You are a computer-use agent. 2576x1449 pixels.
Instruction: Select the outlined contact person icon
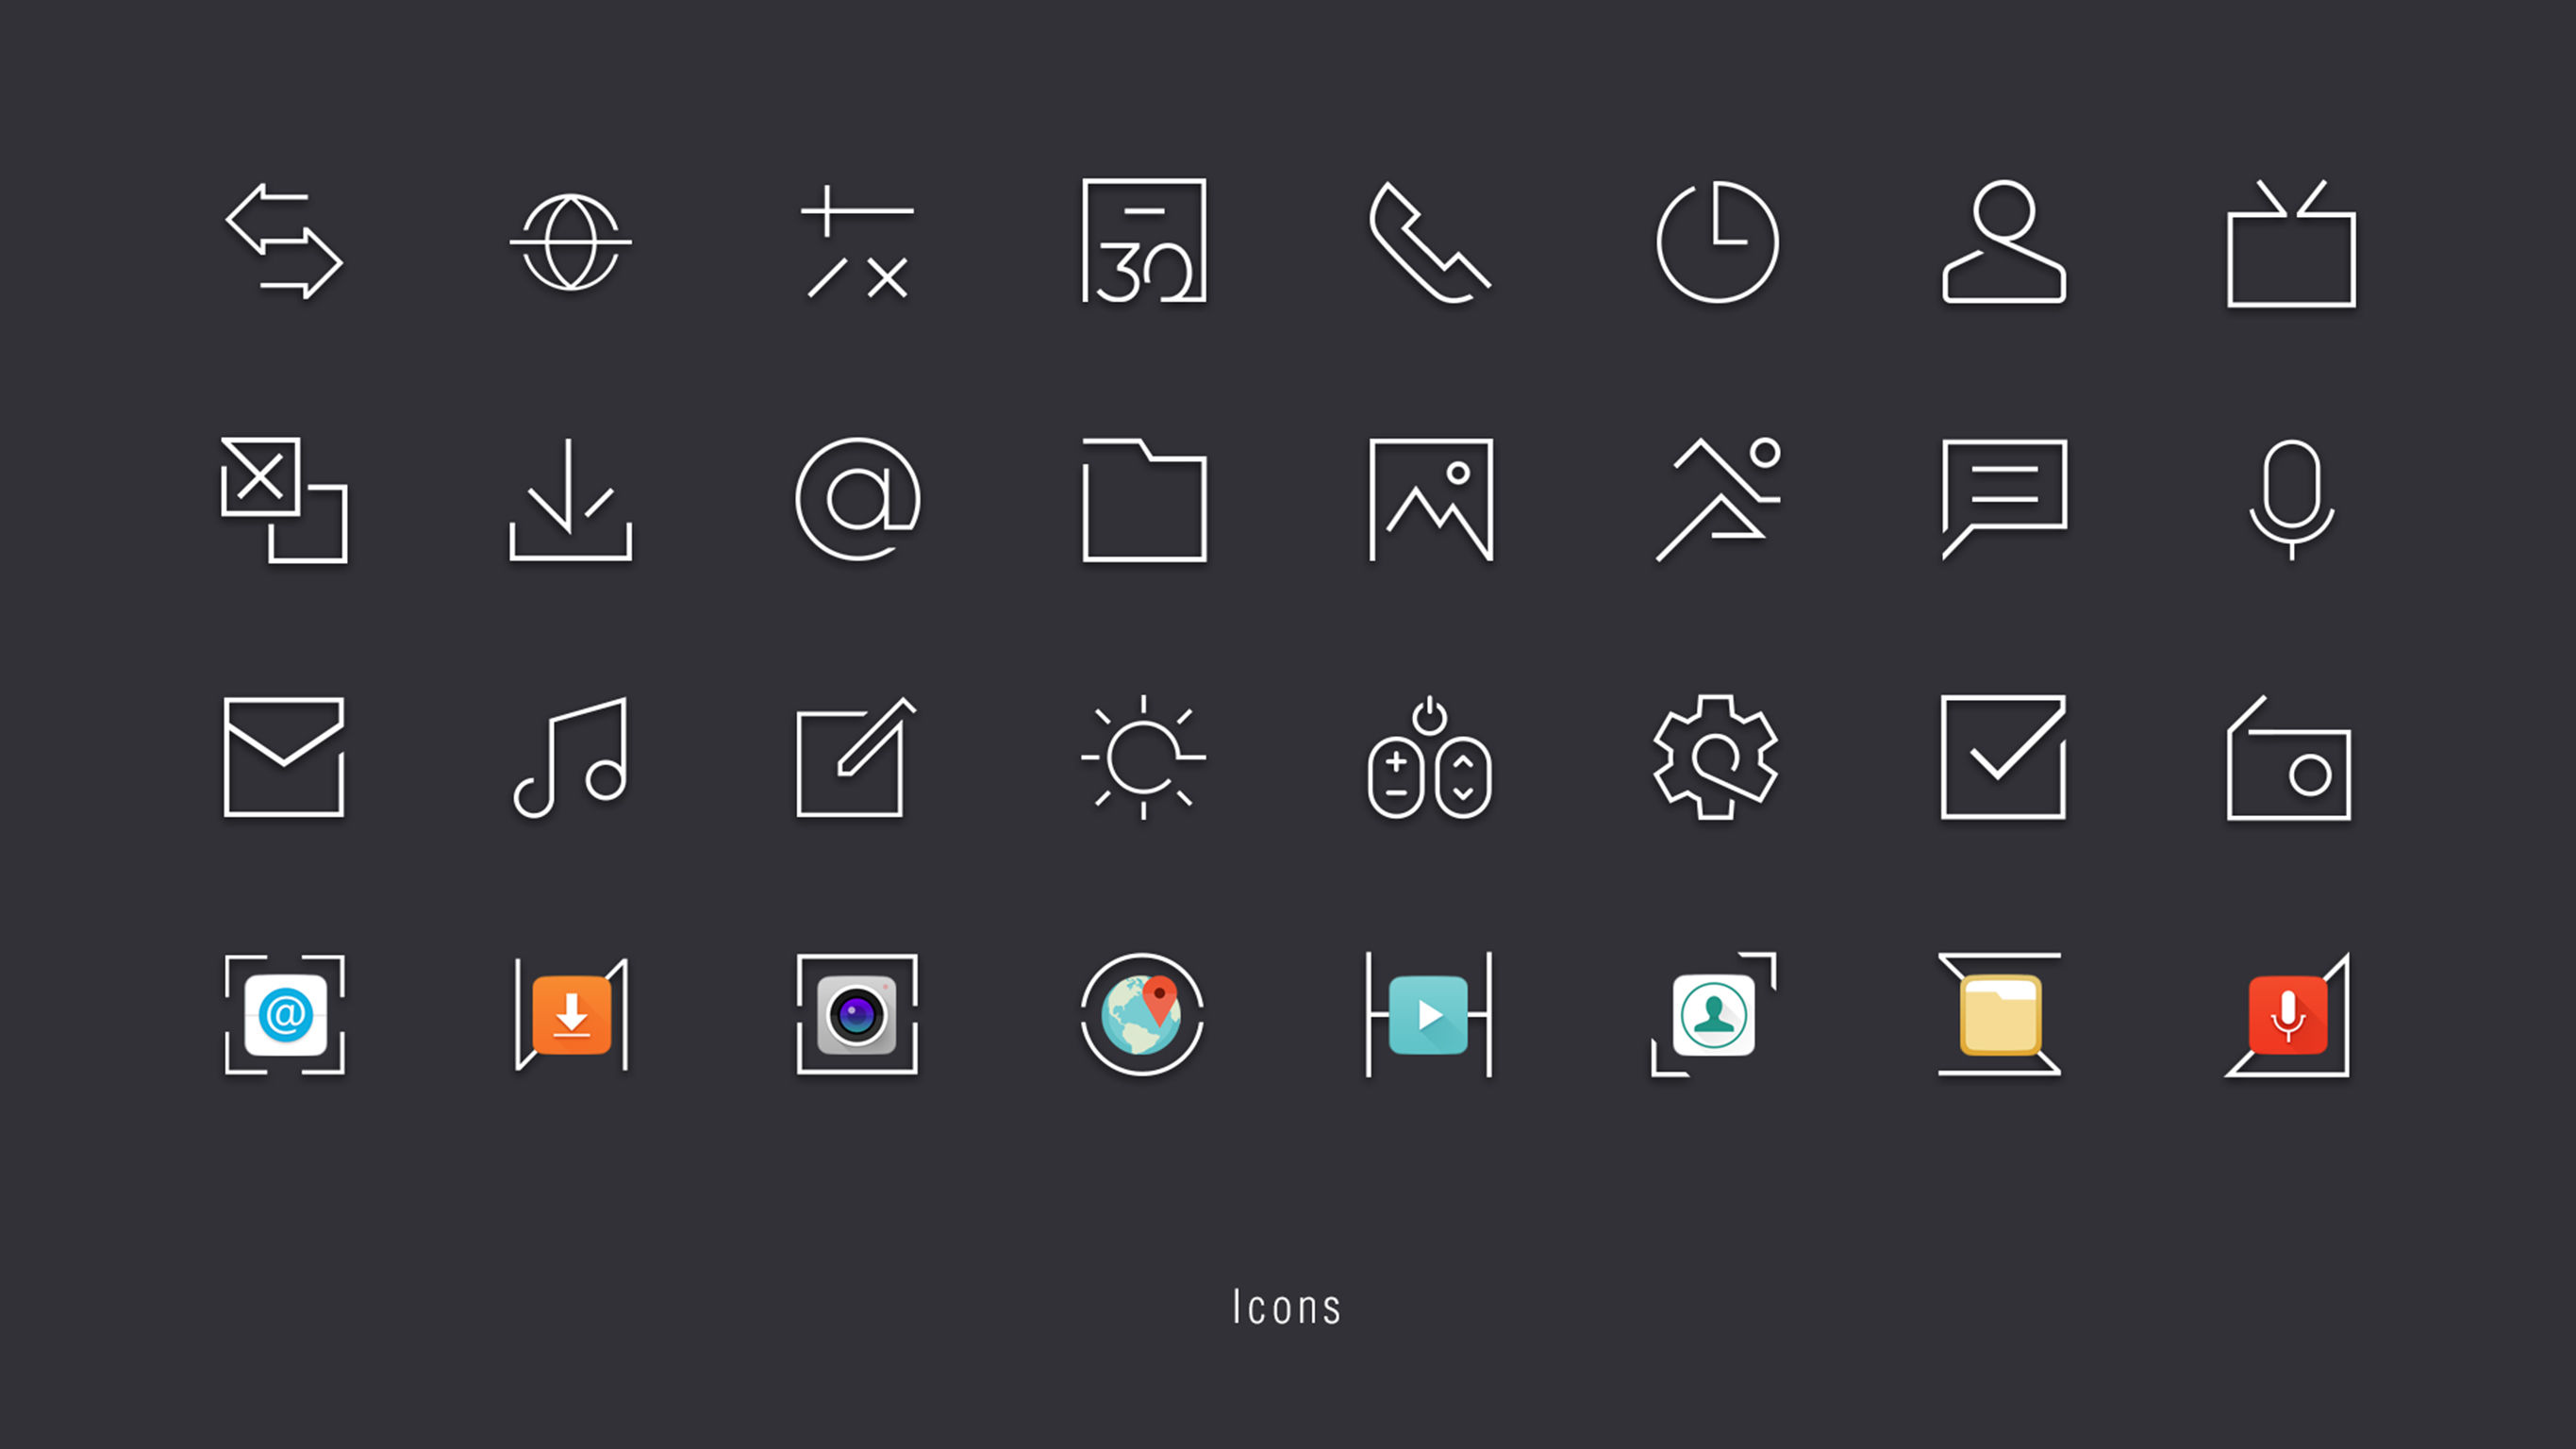(x=2004, y=241)
